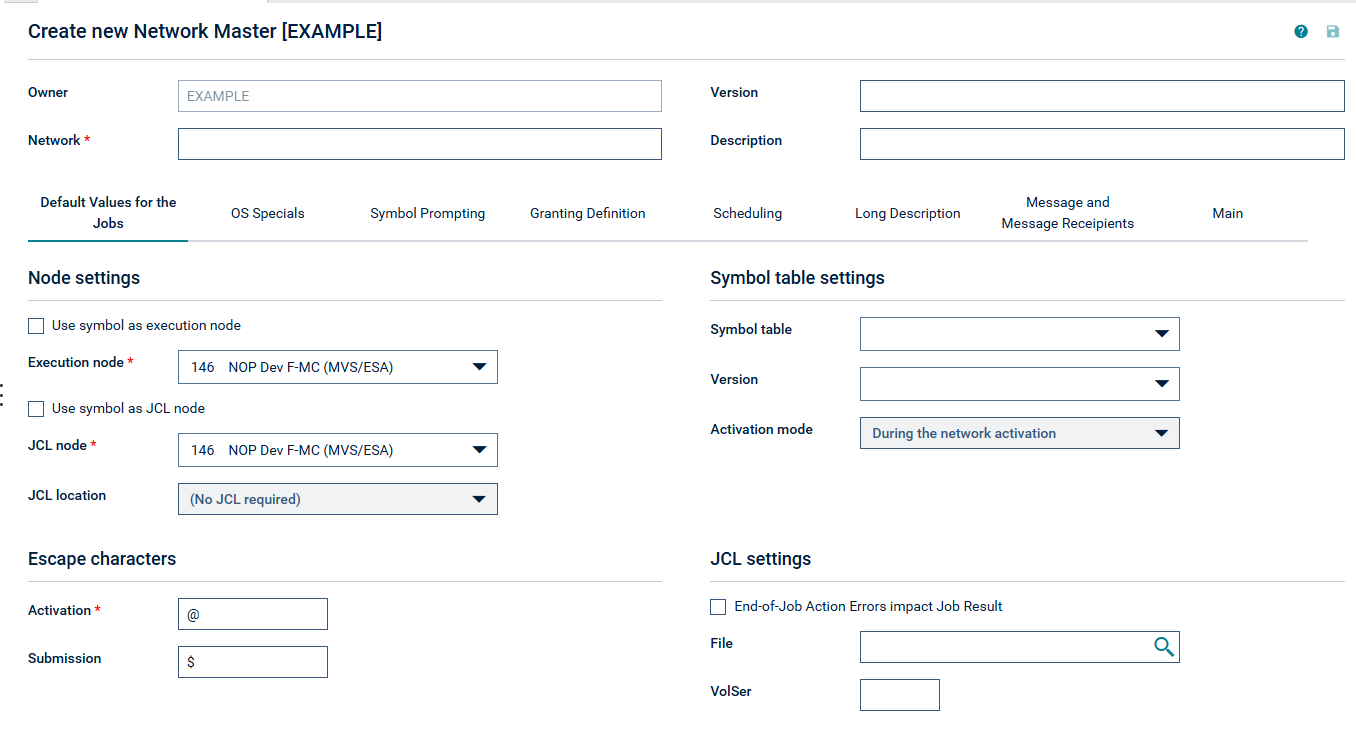Check End-of-Job Action Errors impact Job Result

(718, 607)
